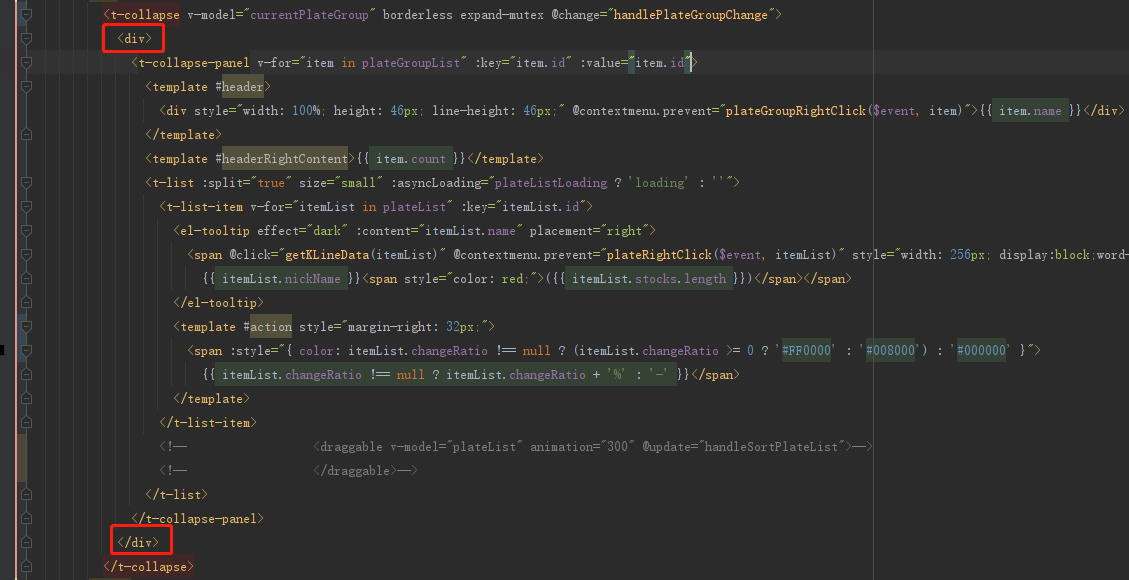Click the borderless attribute
The image size is (1129, 580).
[x=418, y=15]
